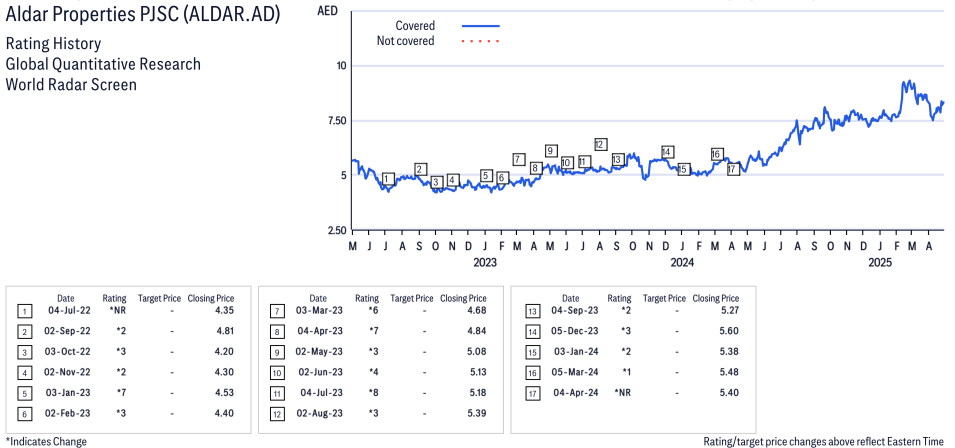Screen dimensions: 955x448
Task: Click chart marker number 8
Action: pyautogui.click(x=535, y=168)
